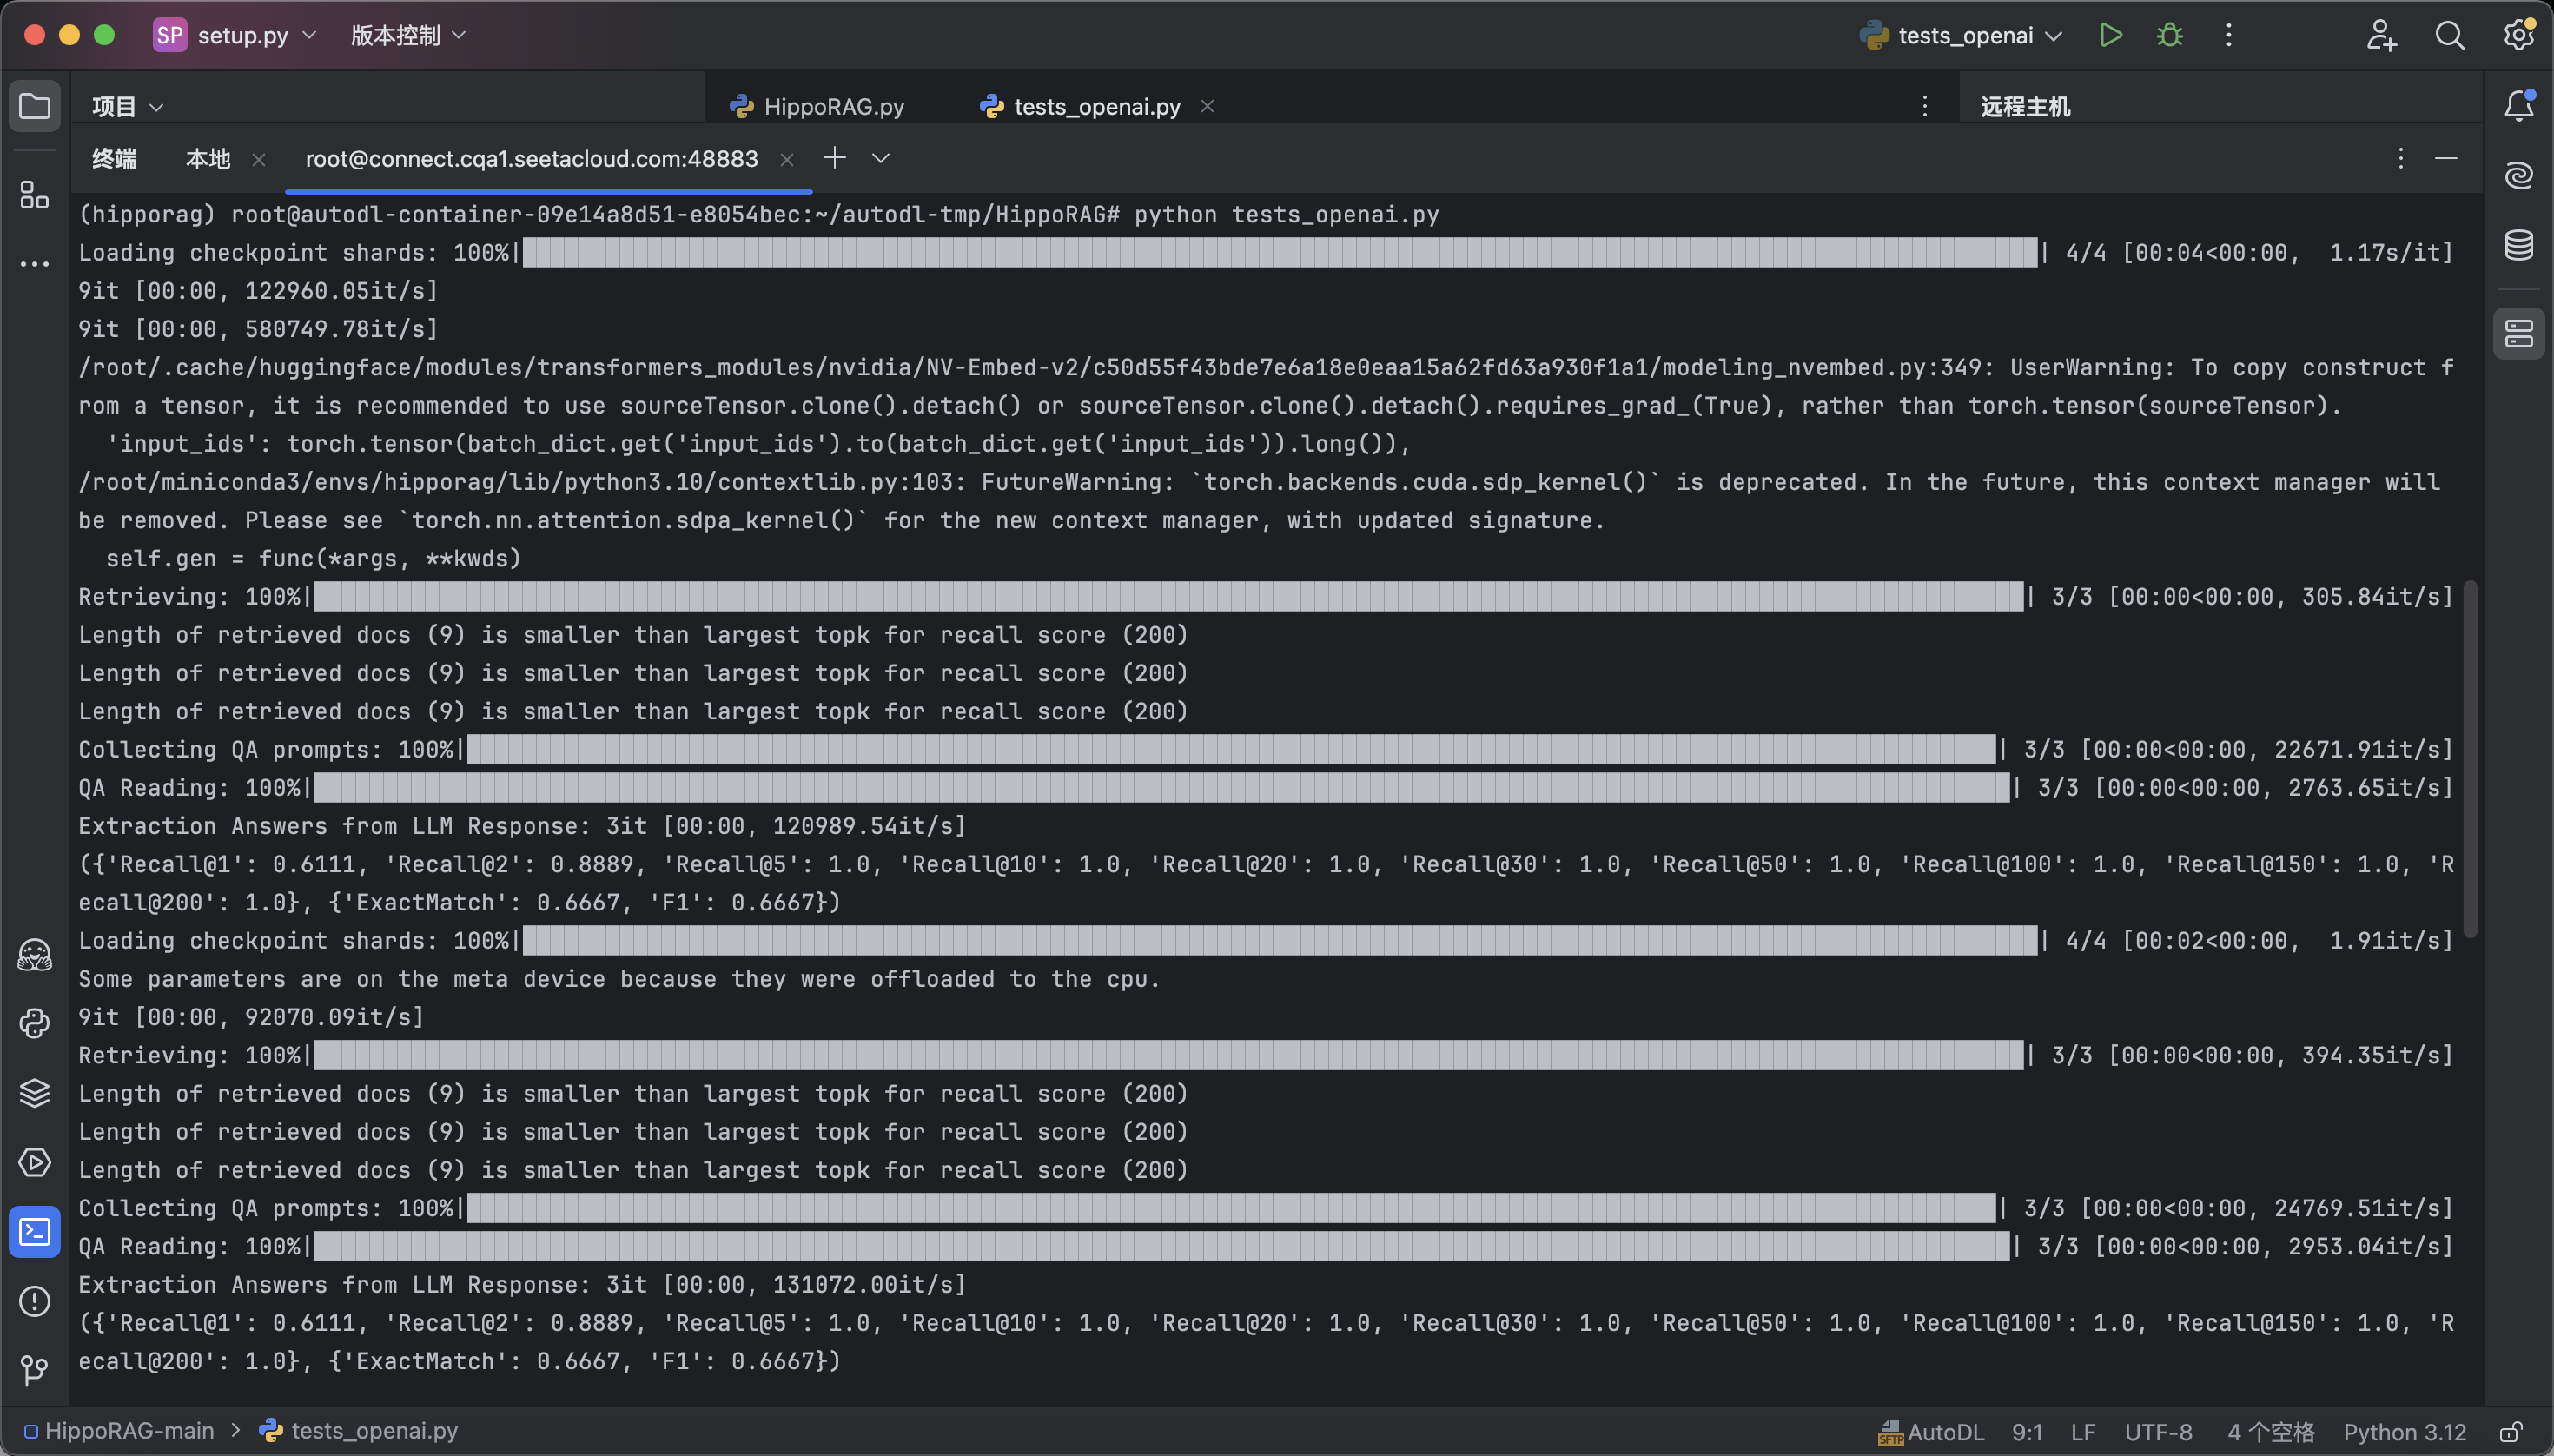The image size is (2554, 1456).
Task: Open the Python Packages layers icon
Action: click(x=35, y=1093)
